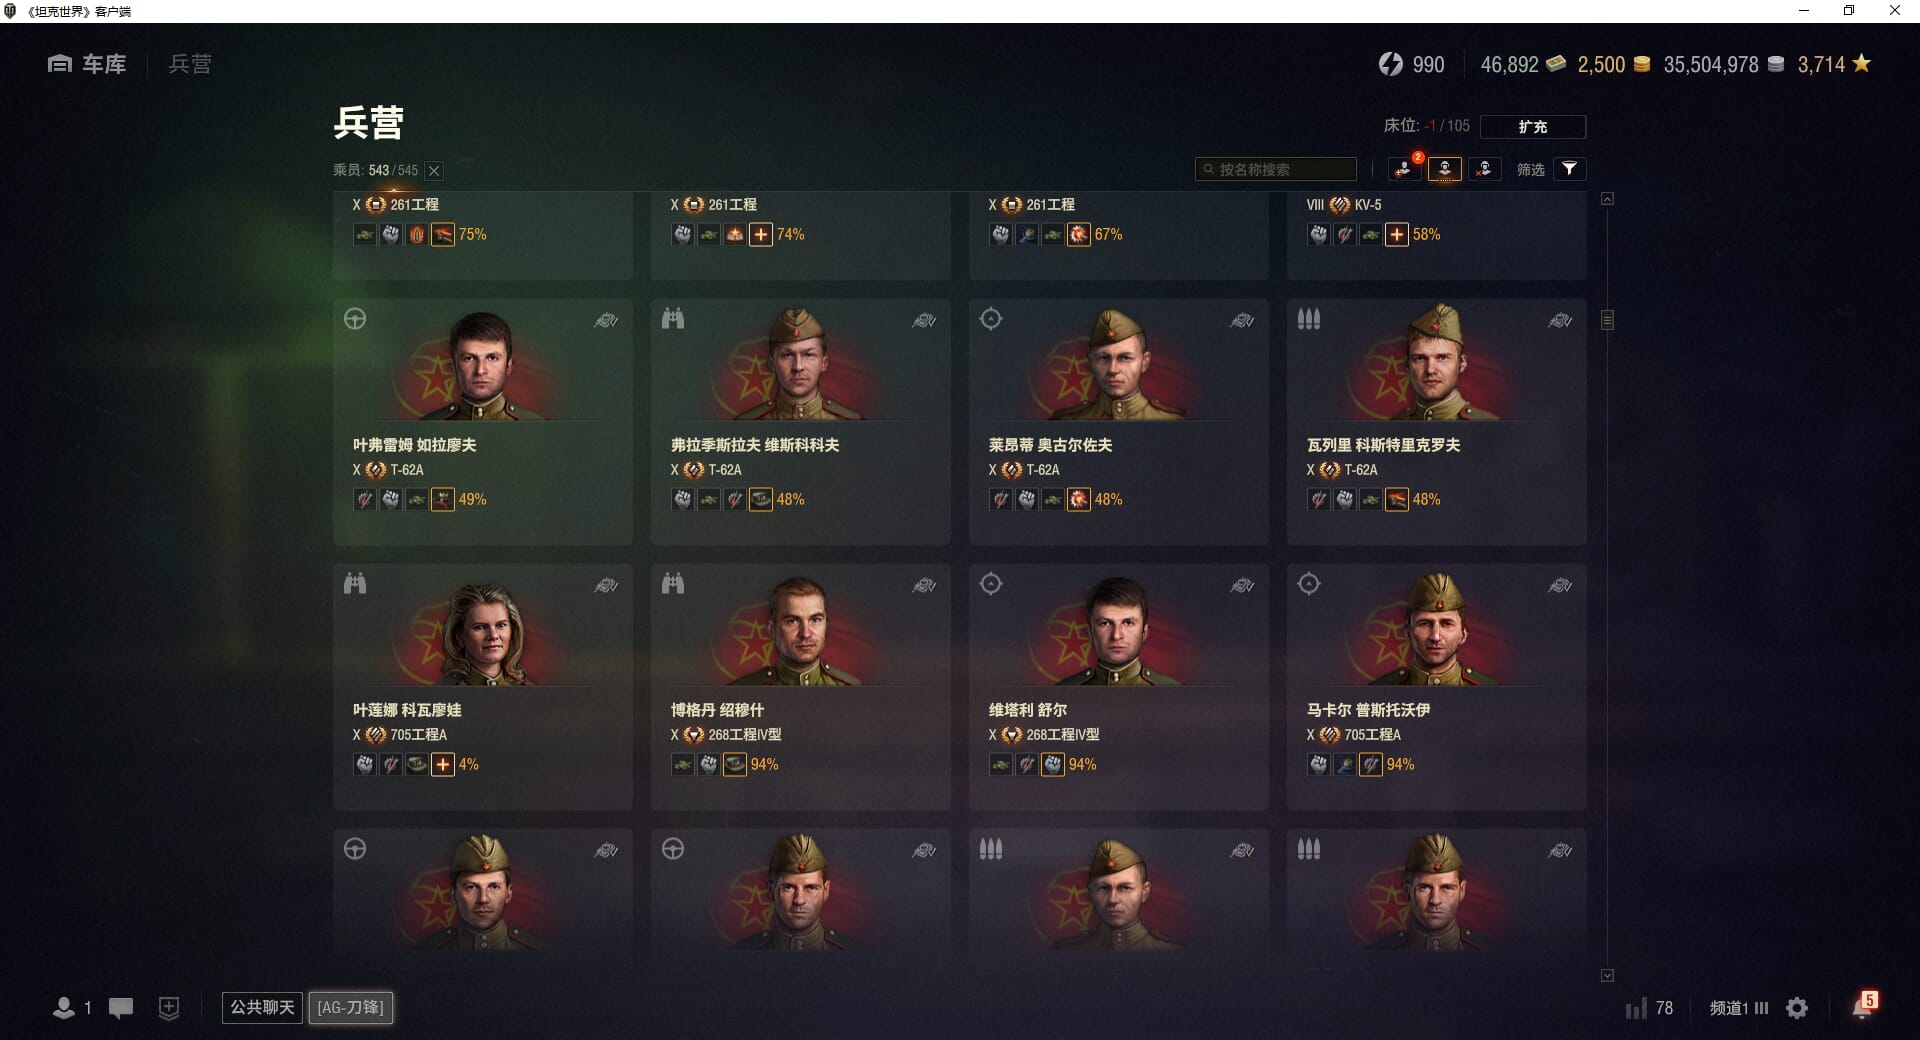Open the 车库 garage tab
Screen dimensions: 1920x1040
pyautogui.click(x=87, y=64)
